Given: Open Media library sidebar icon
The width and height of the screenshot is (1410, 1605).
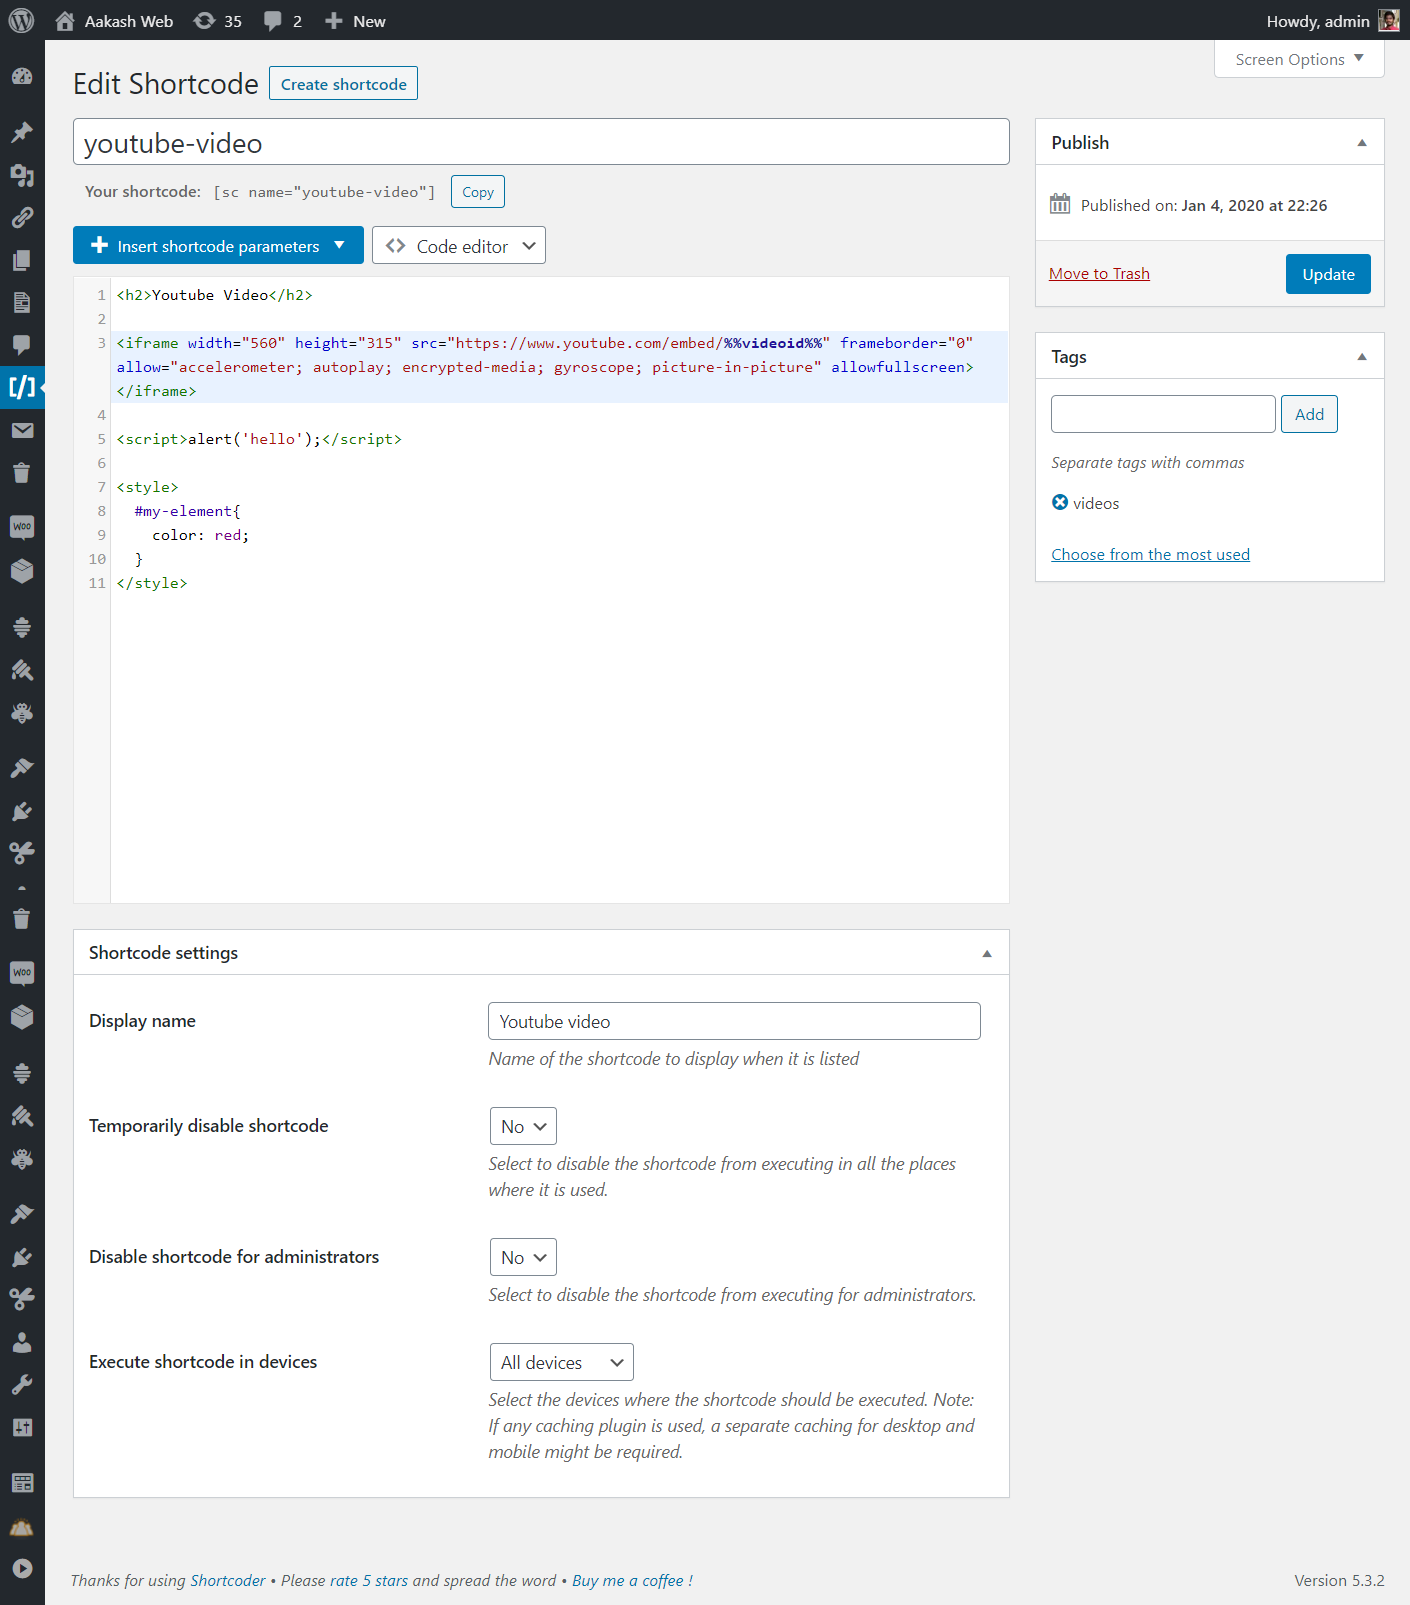Looking at the screenshot, I should 22,175.
